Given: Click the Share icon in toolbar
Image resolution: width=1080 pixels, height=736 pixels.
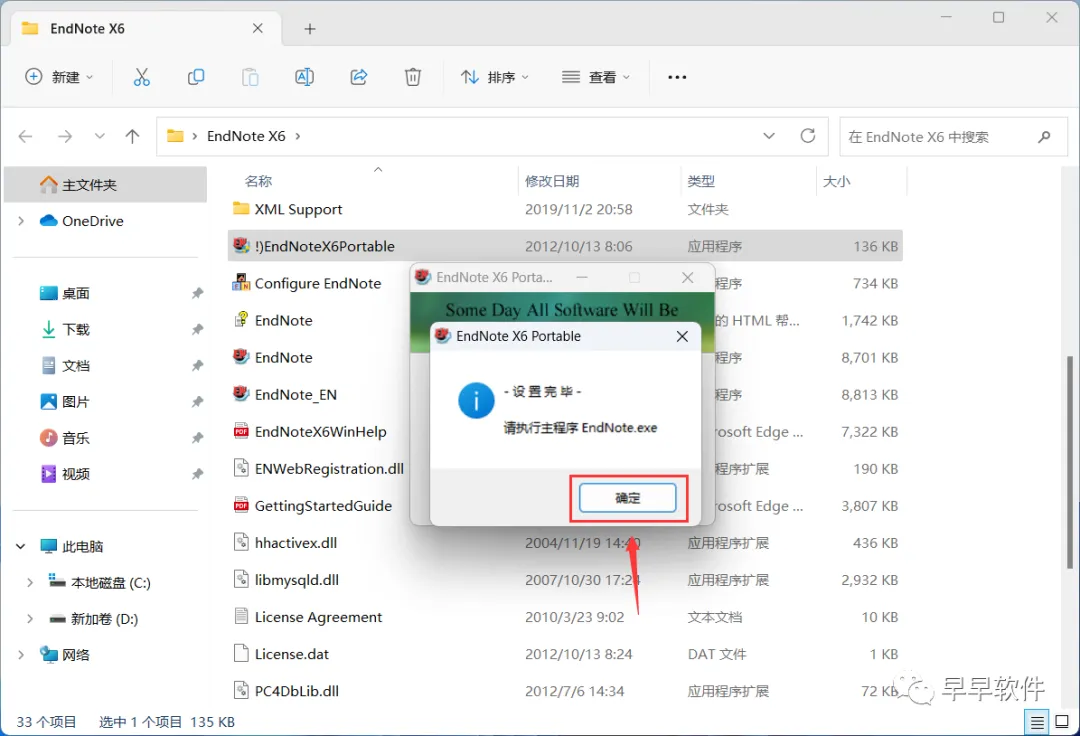Looking at the screenshot, I should click(x=359, y=77).
